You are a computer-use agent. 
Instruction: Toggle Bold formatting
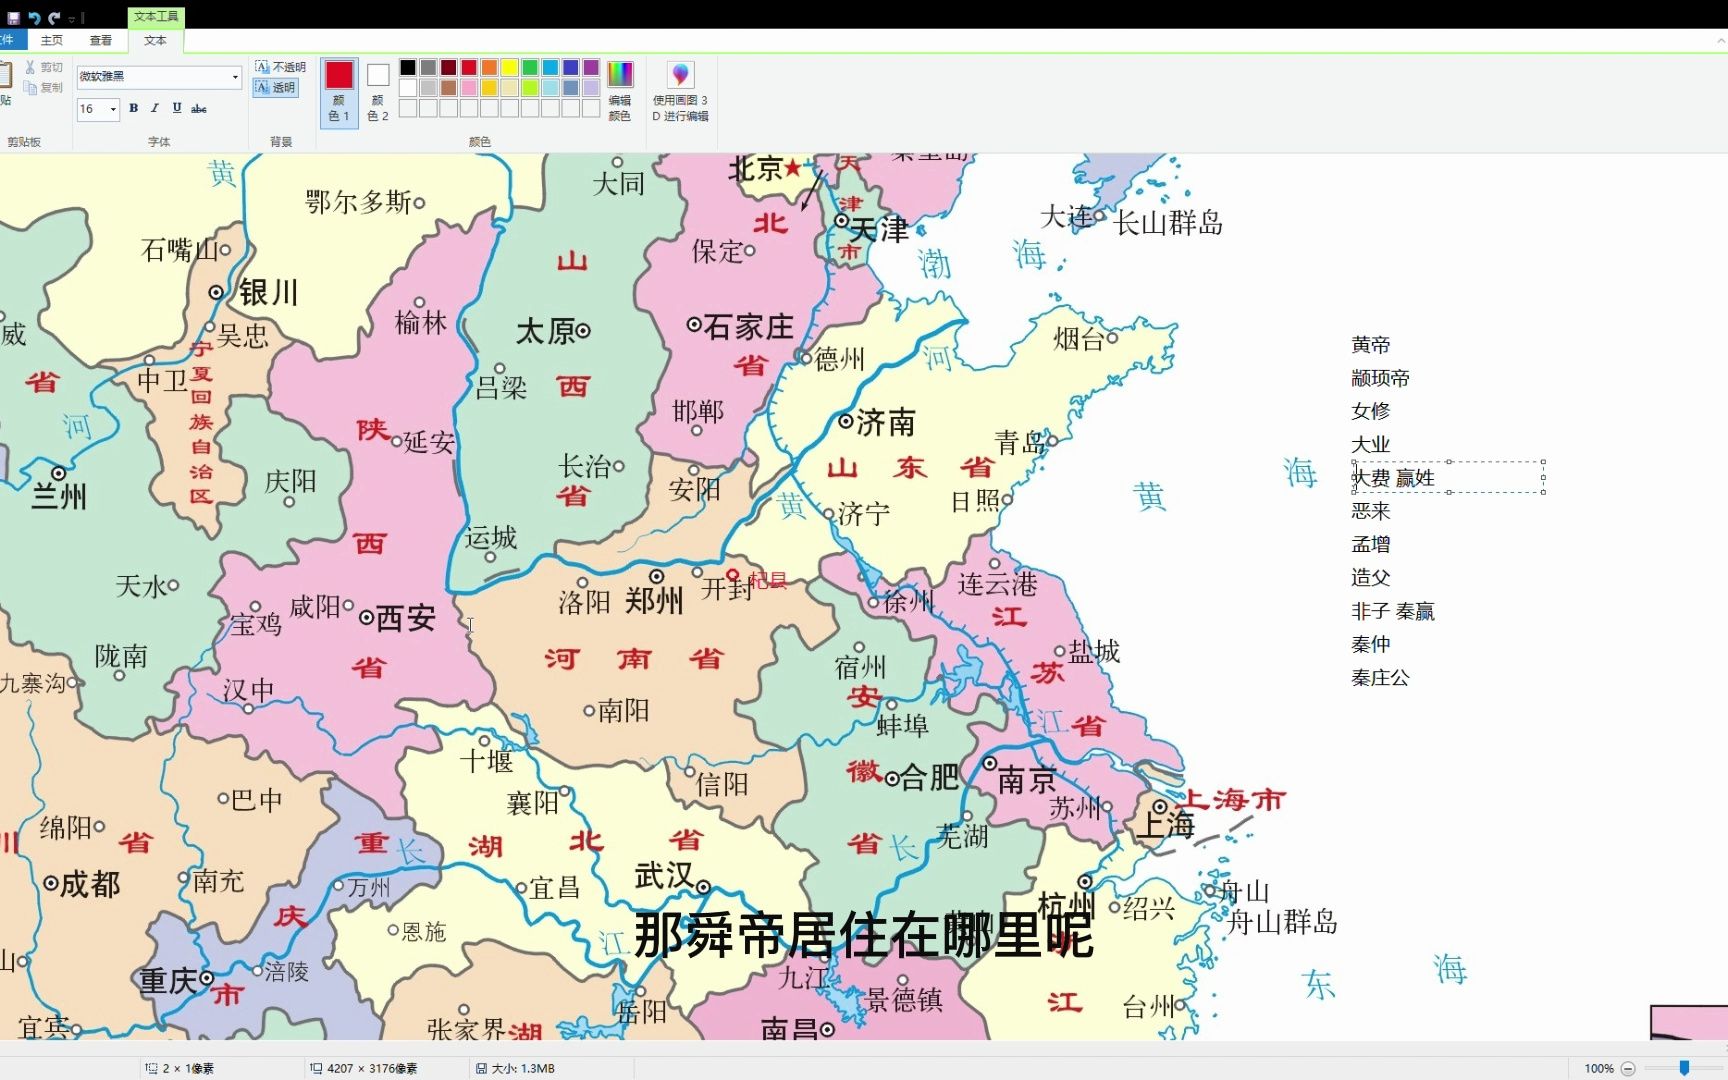click(x=133, y=108)
